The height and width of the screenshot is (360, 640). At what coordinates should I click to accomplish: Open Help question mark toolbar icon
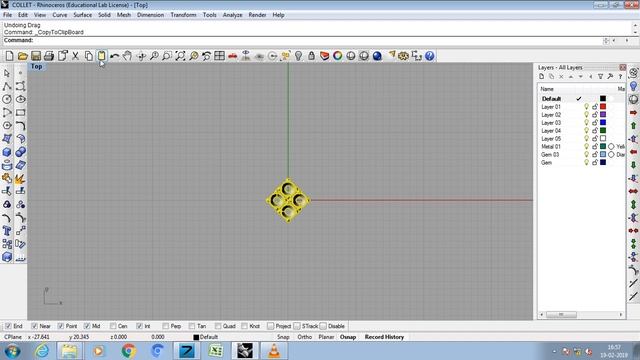tap(429, 56)
